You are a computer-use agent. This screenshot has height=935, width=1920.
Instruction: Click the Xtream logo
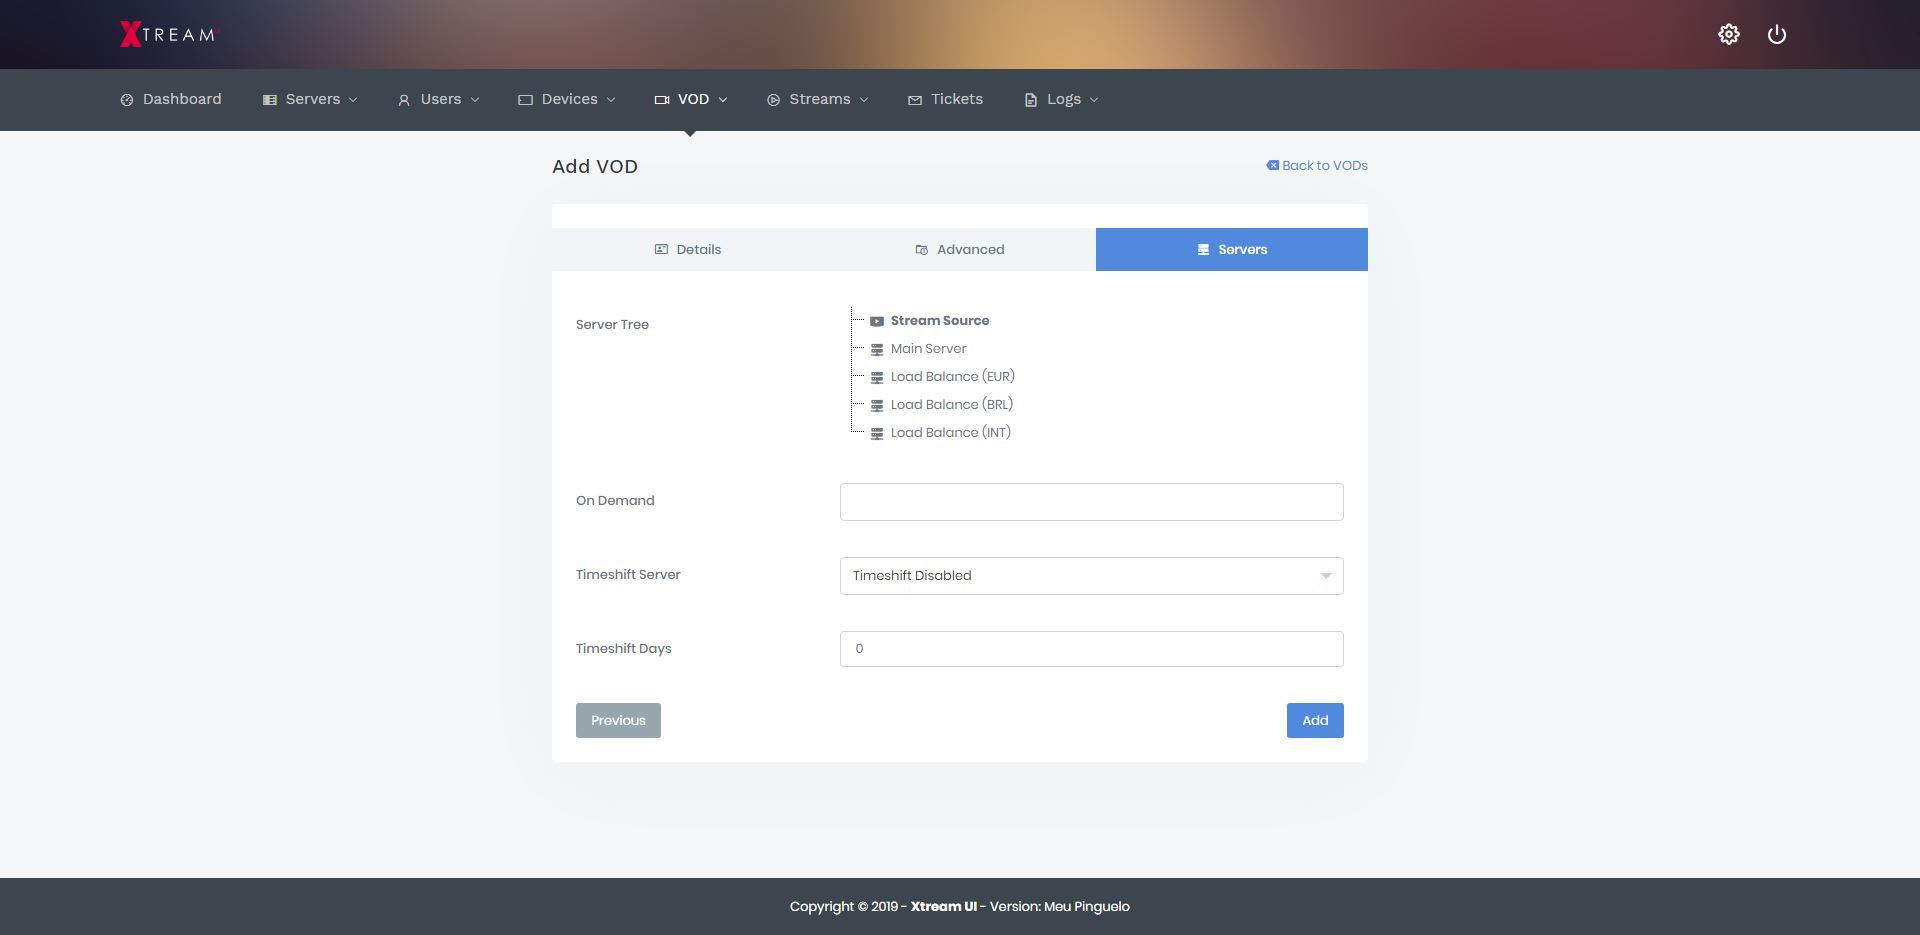[167, 34]
